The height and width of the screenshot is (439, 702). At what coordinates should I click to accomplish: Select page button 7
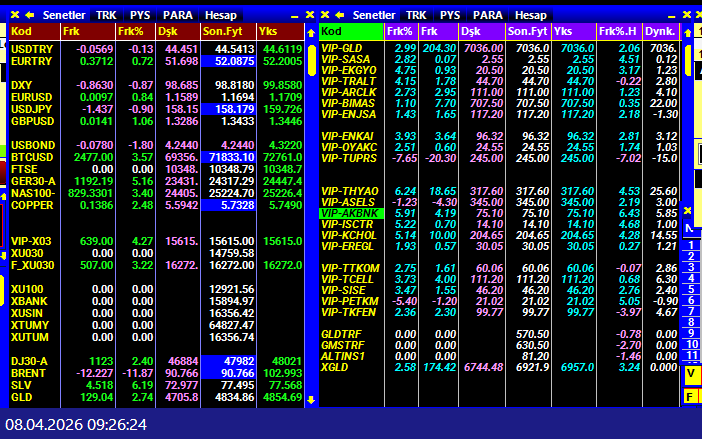(x=691, y=311)
